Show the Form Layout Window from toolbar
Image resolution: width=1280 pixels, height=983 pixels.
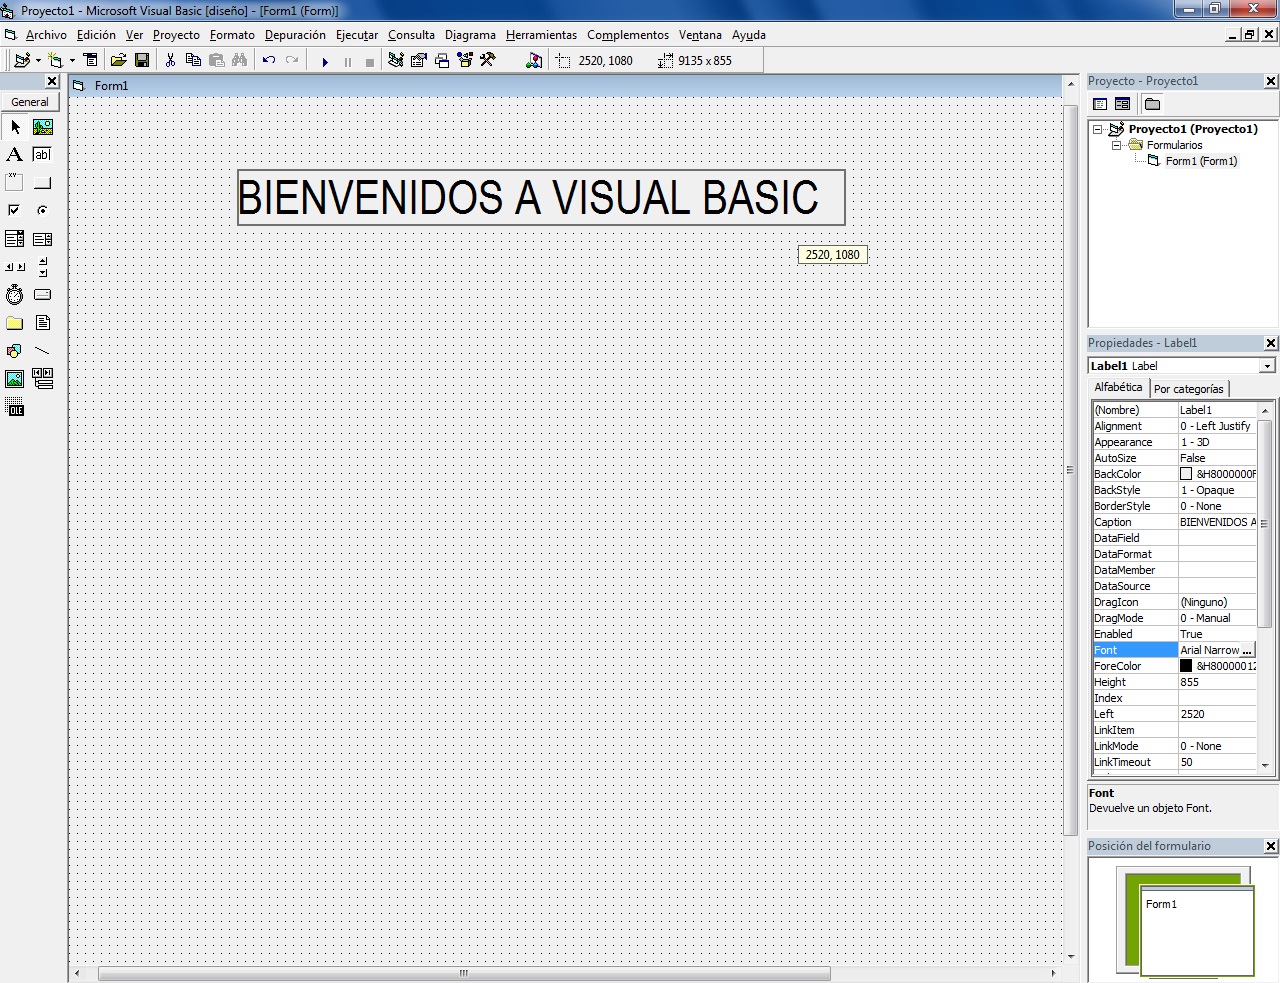click(x=442, y=61)
